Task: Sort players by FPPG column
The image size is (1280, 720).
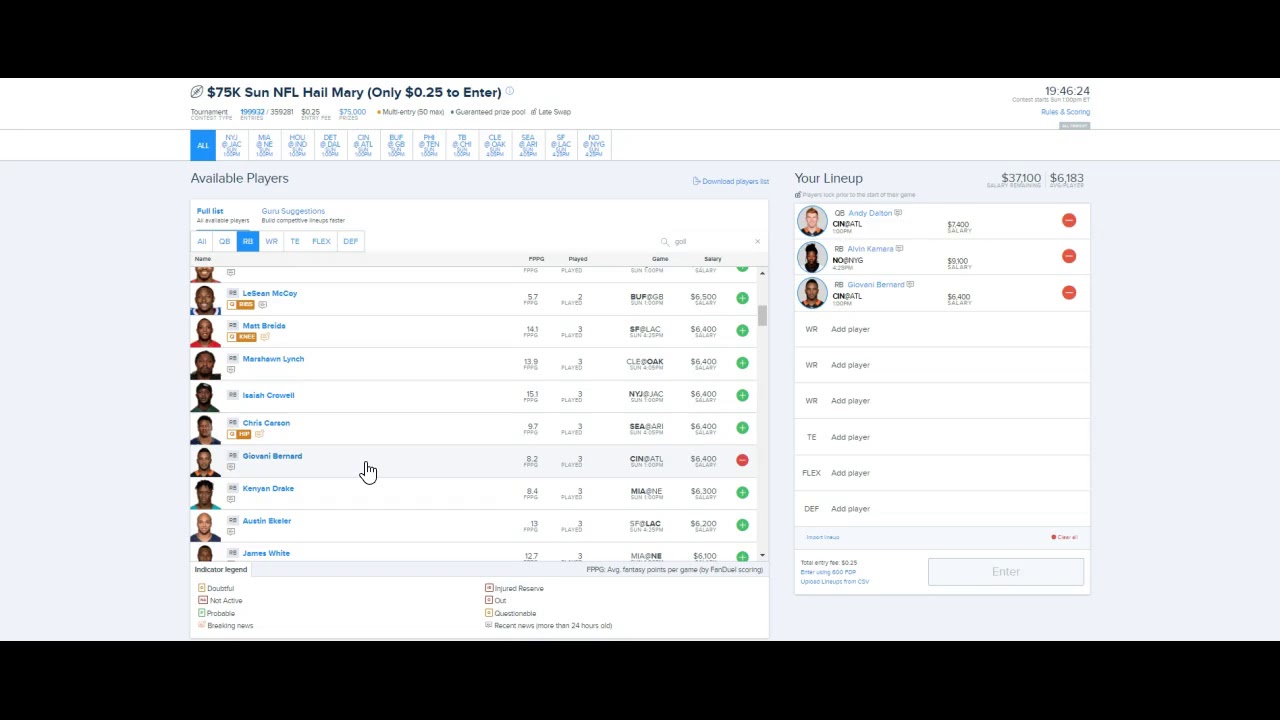Action: (536, 259)
